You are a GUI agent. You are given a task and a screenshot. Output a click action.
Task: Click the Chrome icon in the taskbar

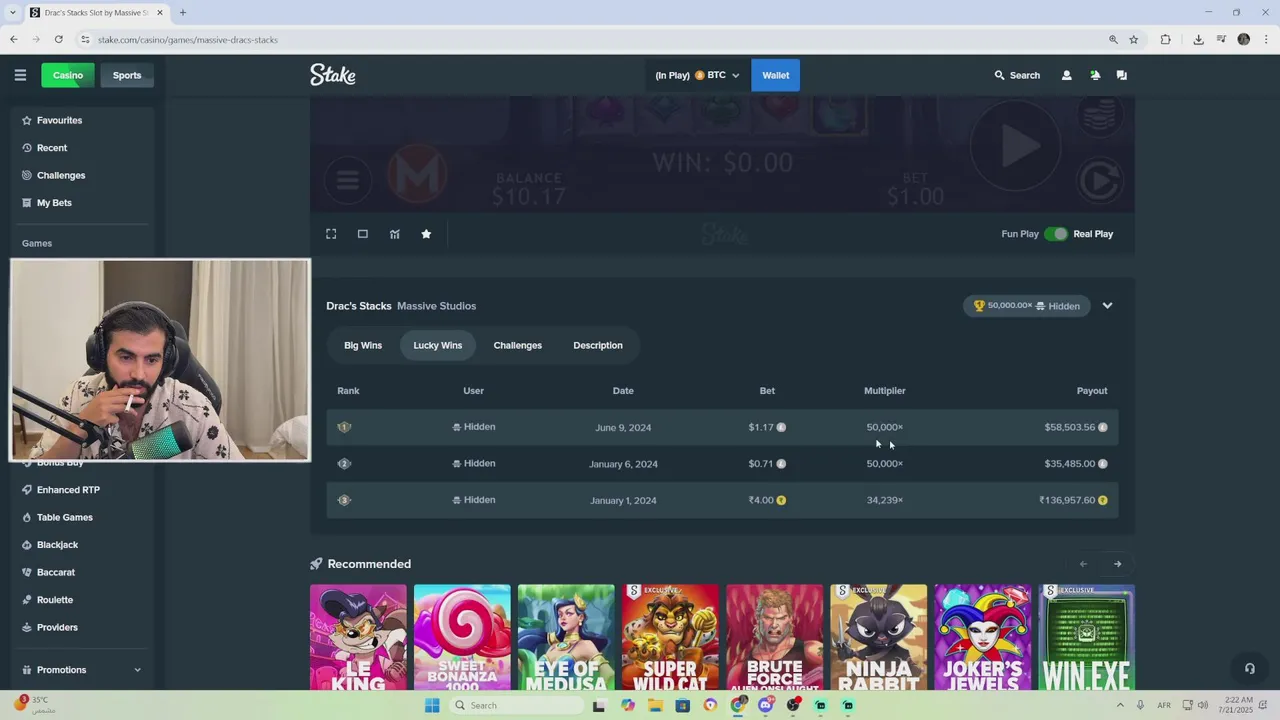pos(738,705)
